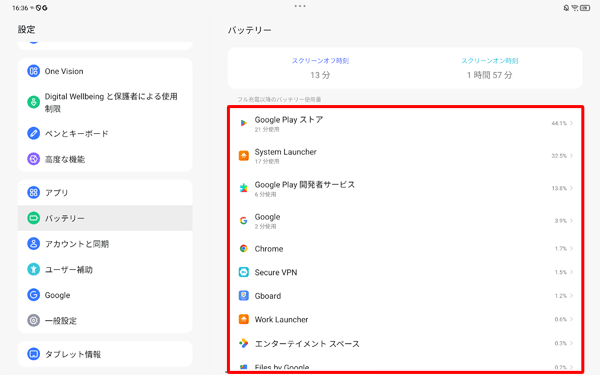Image resolution: width=600 pixels, height=375 pixels.
Task: Tap the Secure VPN label
Action: (276, 272)
